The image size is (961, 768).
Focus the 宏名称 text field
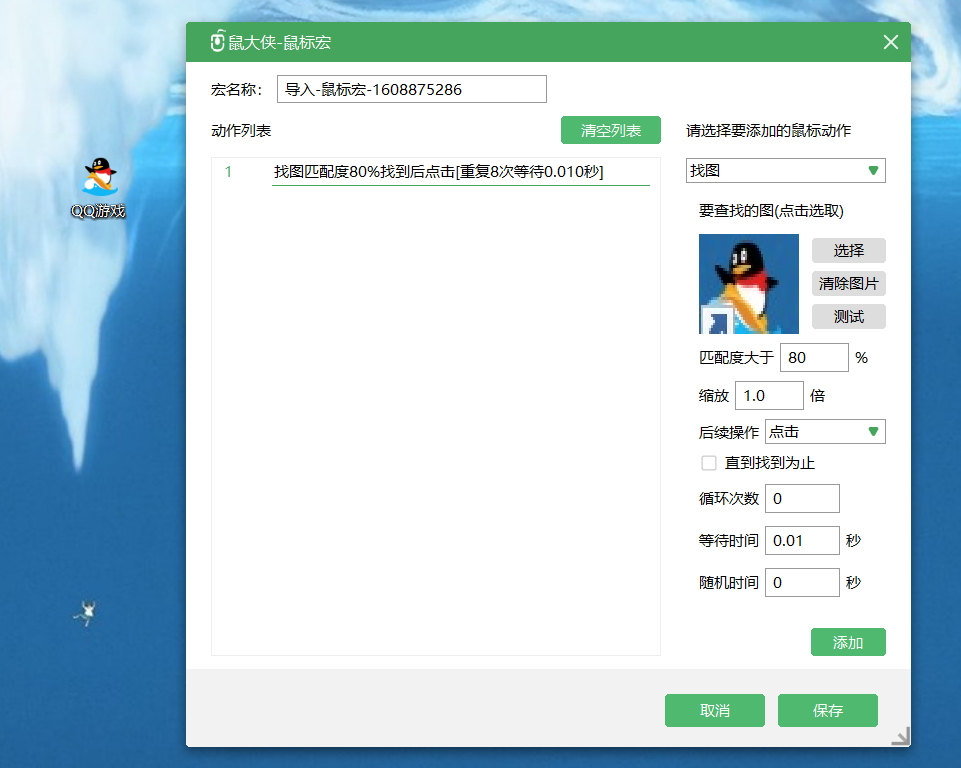coord(411,89)
